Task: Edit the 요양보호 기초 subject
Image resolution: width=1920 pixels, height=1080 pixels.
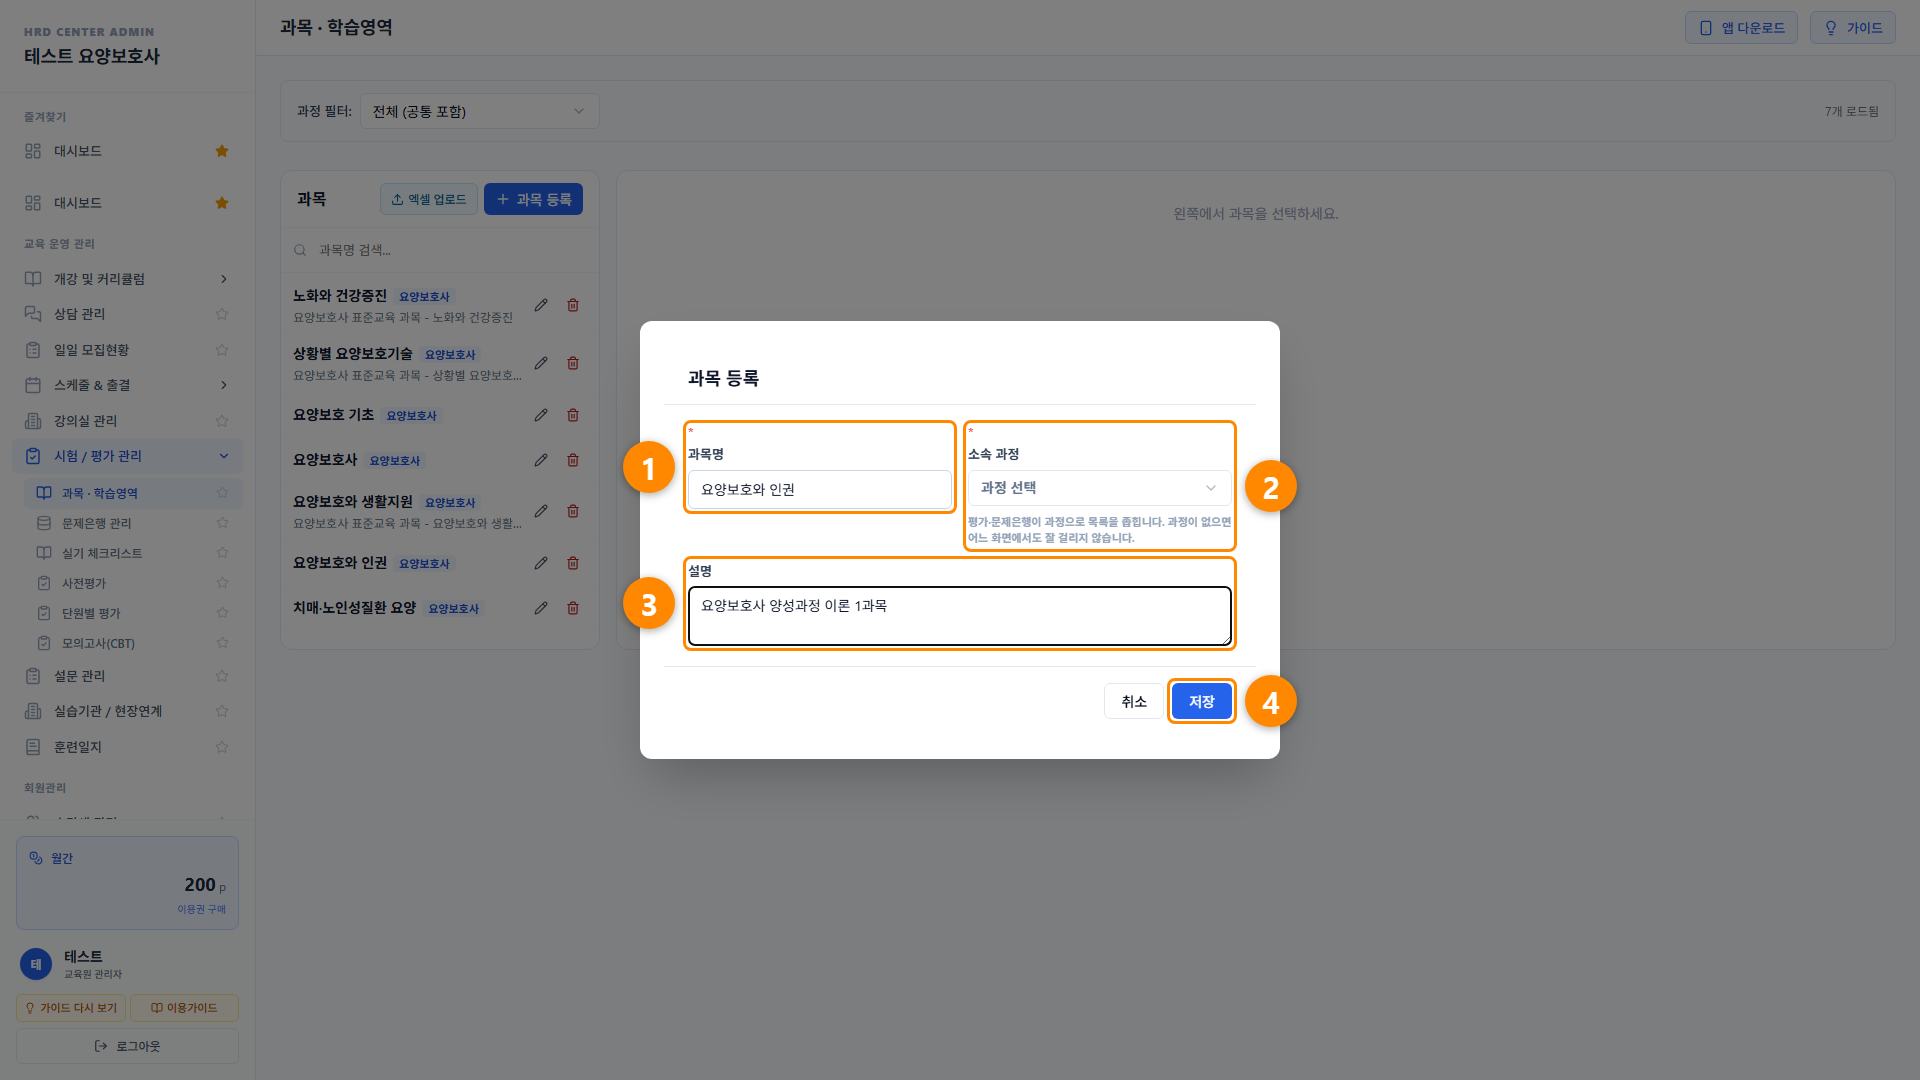Action: [x=541, y=415]
